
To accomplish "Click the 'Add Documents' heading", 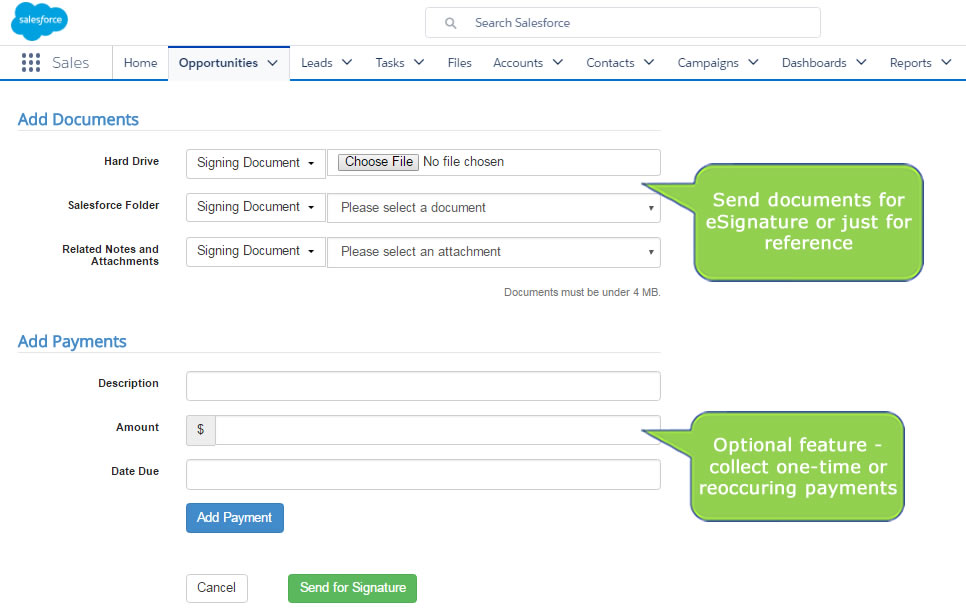I will click(78, 119).
